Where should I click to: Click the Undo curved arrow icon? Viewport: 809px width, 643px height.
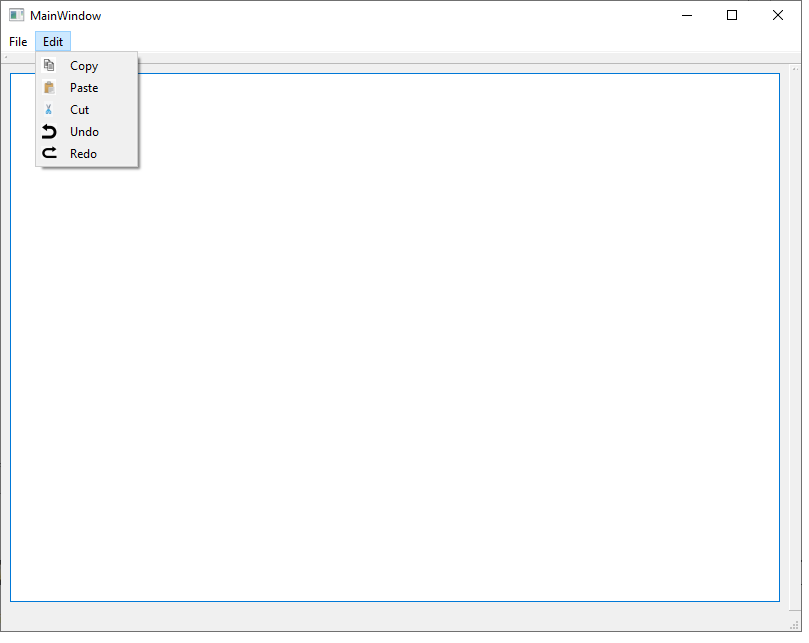49,131
